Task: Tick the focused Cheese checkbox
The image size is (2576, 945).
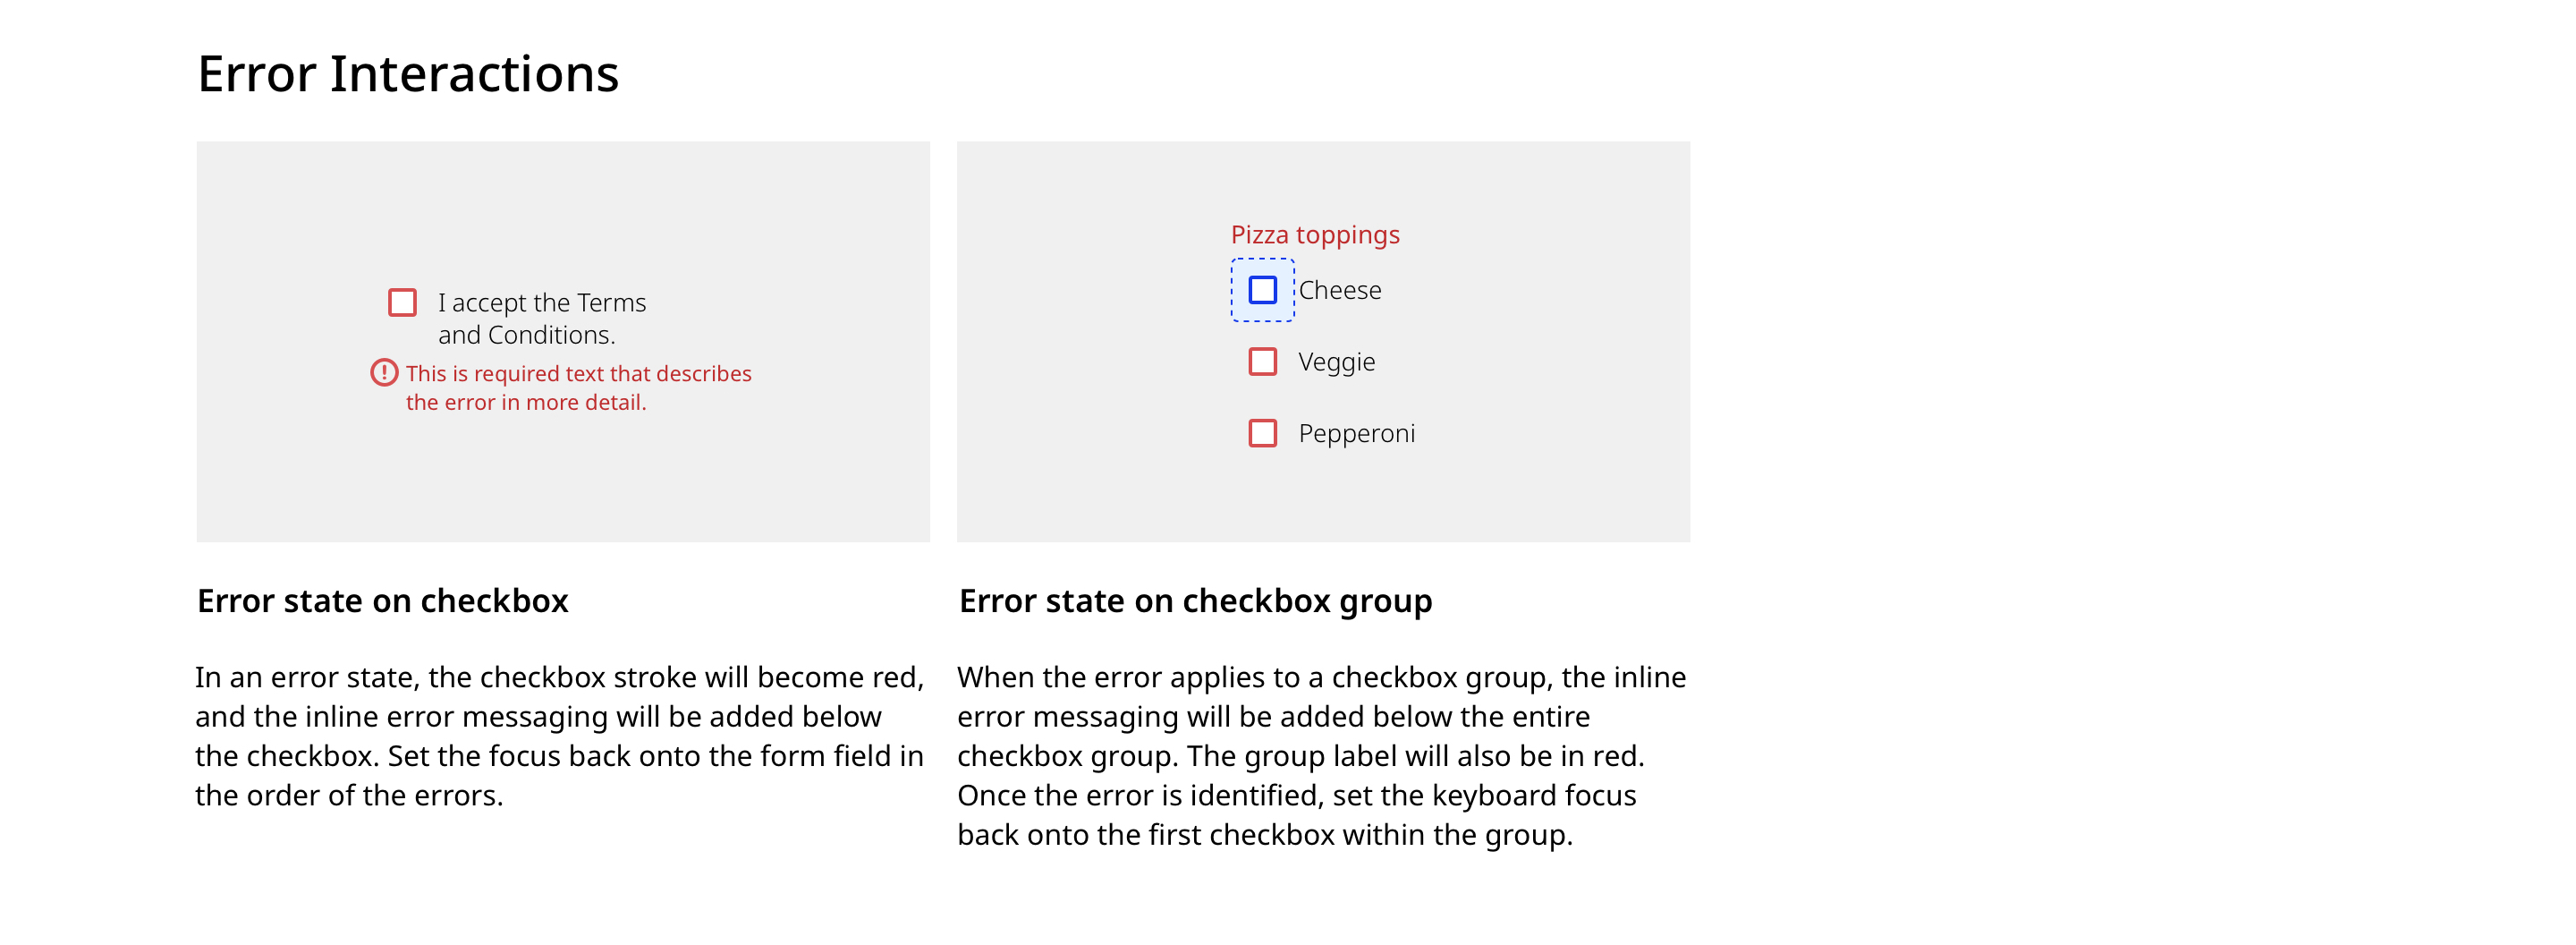Action: click(x=1262, y=290)
